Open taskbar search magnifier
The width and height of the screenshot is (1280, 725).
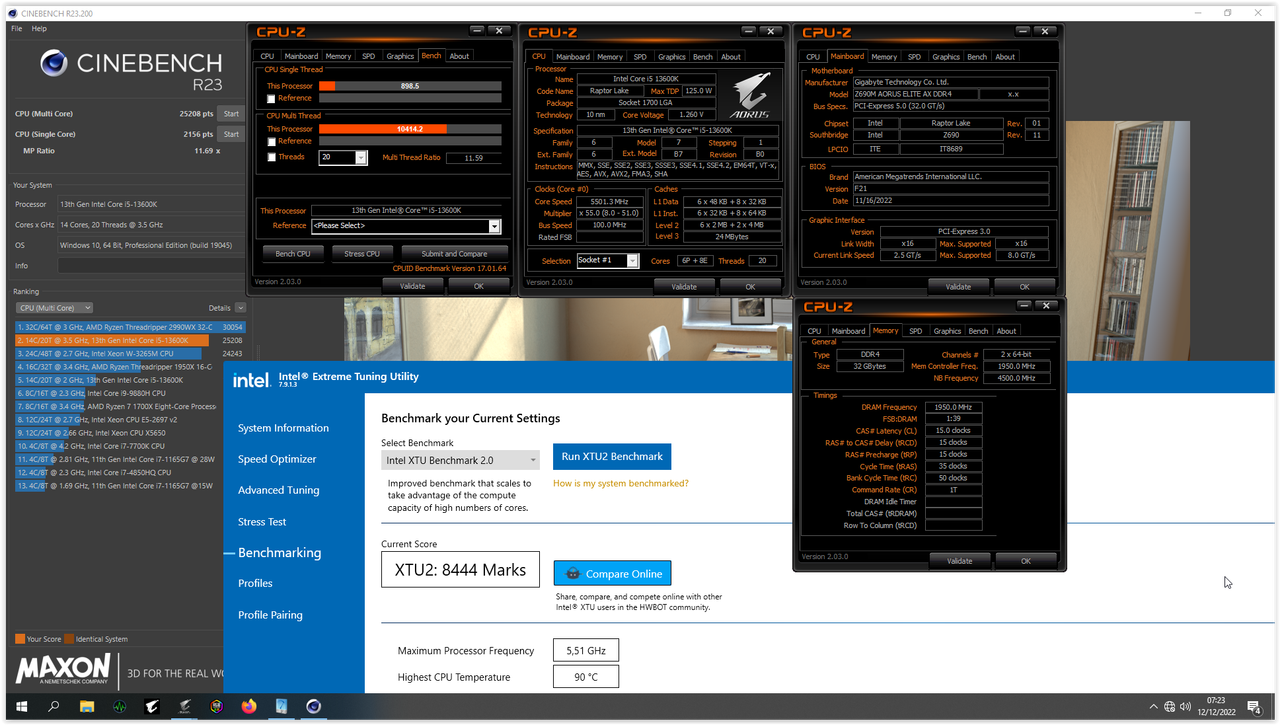tap(54, 706)
